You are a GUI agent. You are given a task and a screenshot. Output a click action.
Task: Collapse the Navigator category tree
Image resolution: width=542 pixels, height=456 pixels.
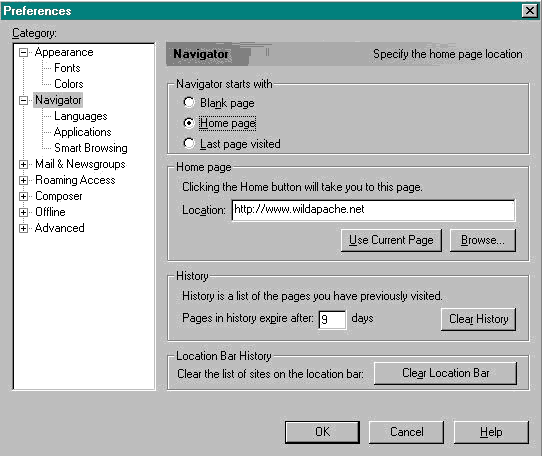[24, 101]
